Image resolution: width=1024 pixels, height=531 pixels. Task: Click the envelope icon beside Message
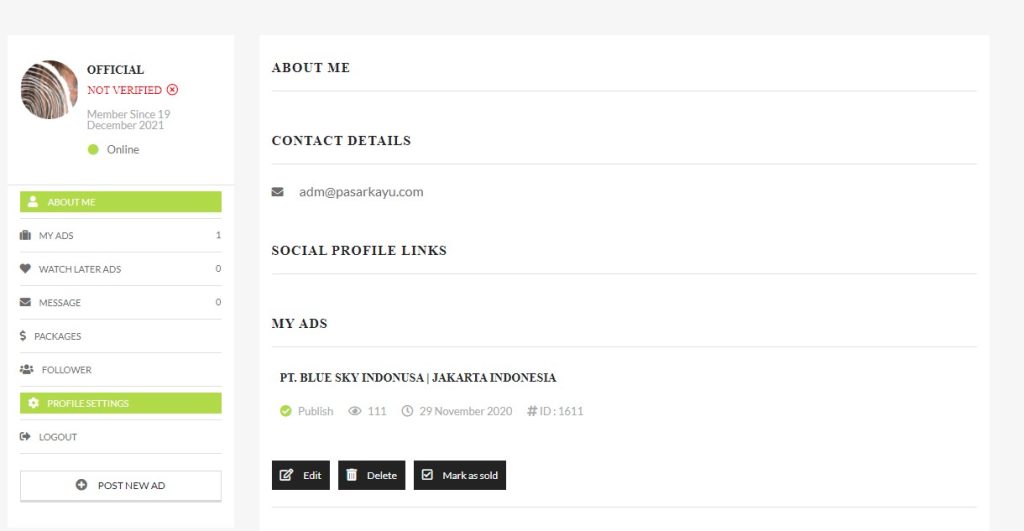tap(26, 302)
